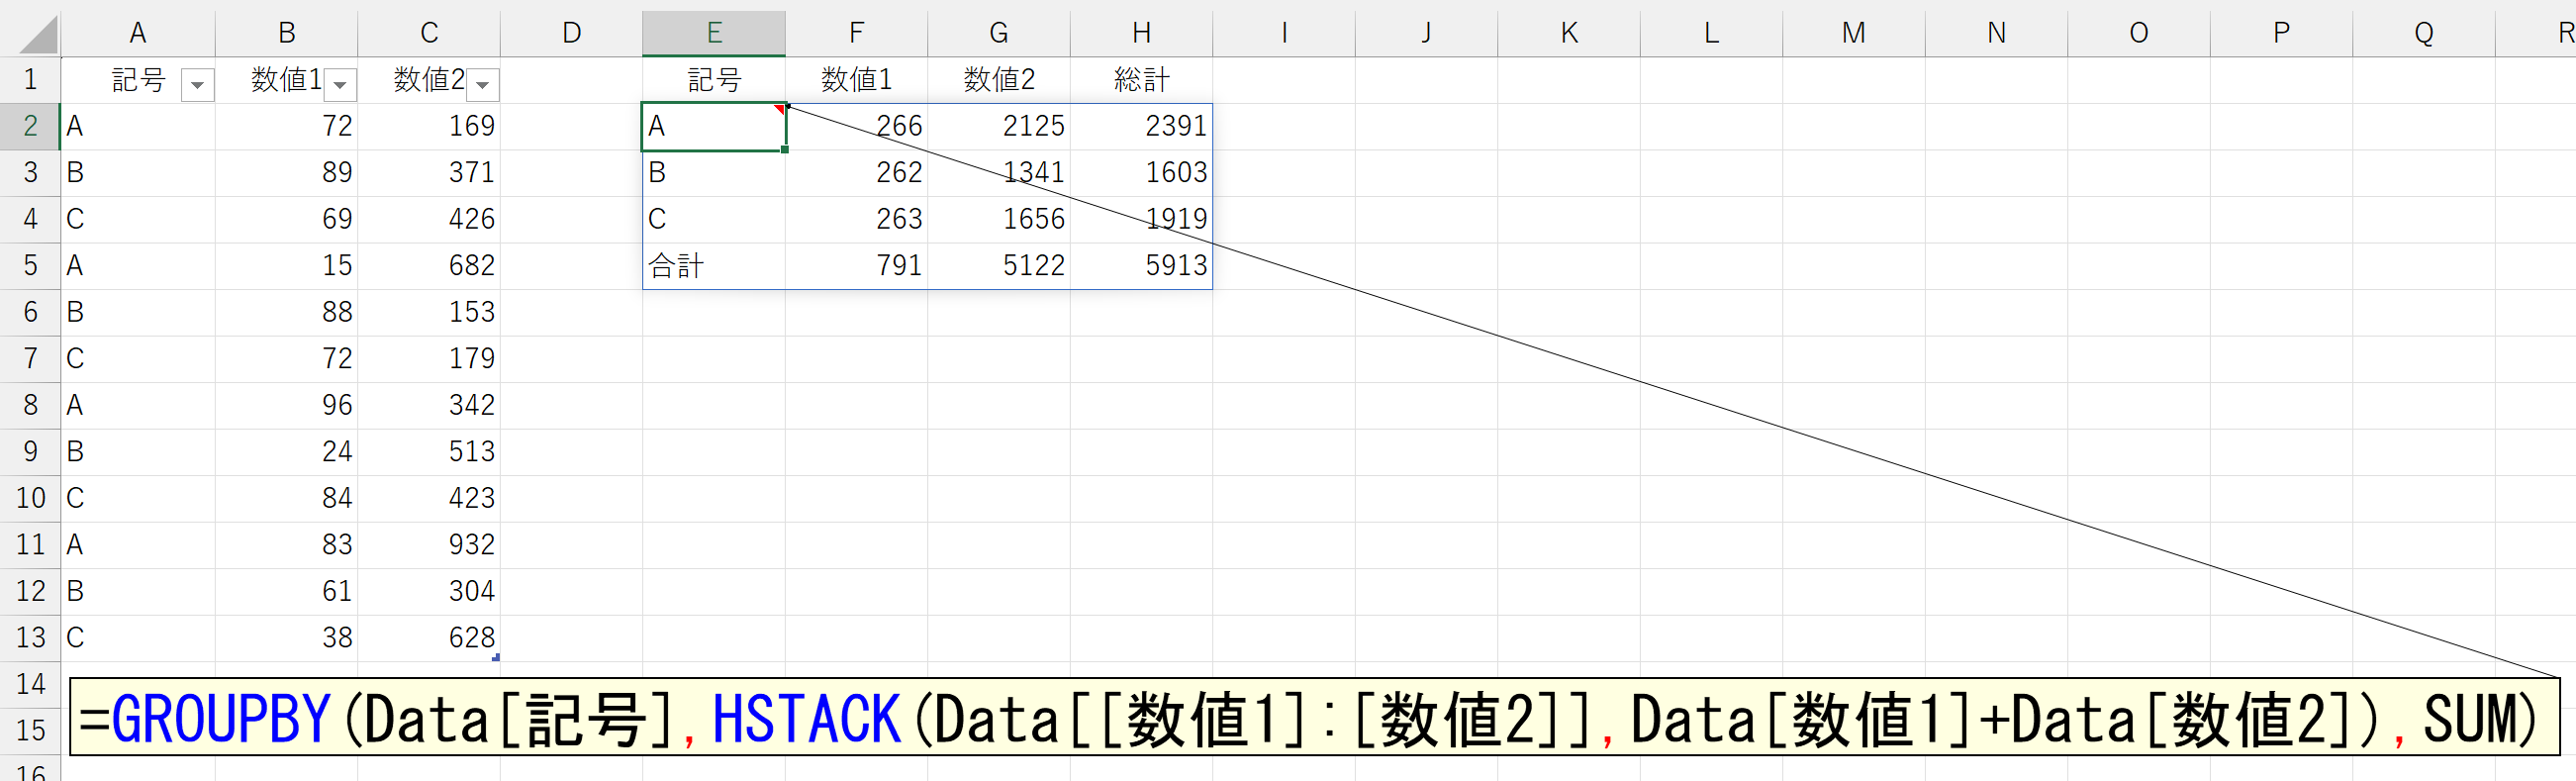Click cell C13 with value 628

click(x=429, y=638)
